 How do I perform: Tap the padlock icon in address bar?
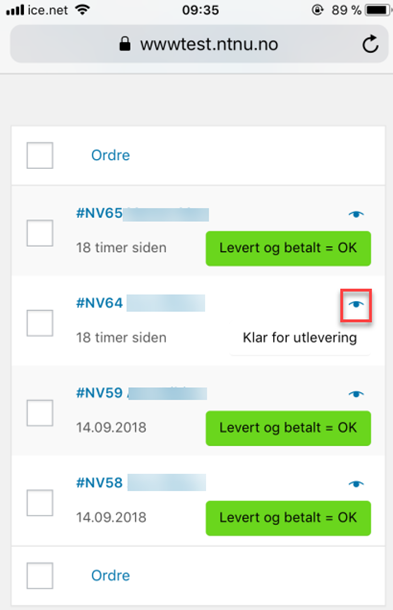coord(125,44)
